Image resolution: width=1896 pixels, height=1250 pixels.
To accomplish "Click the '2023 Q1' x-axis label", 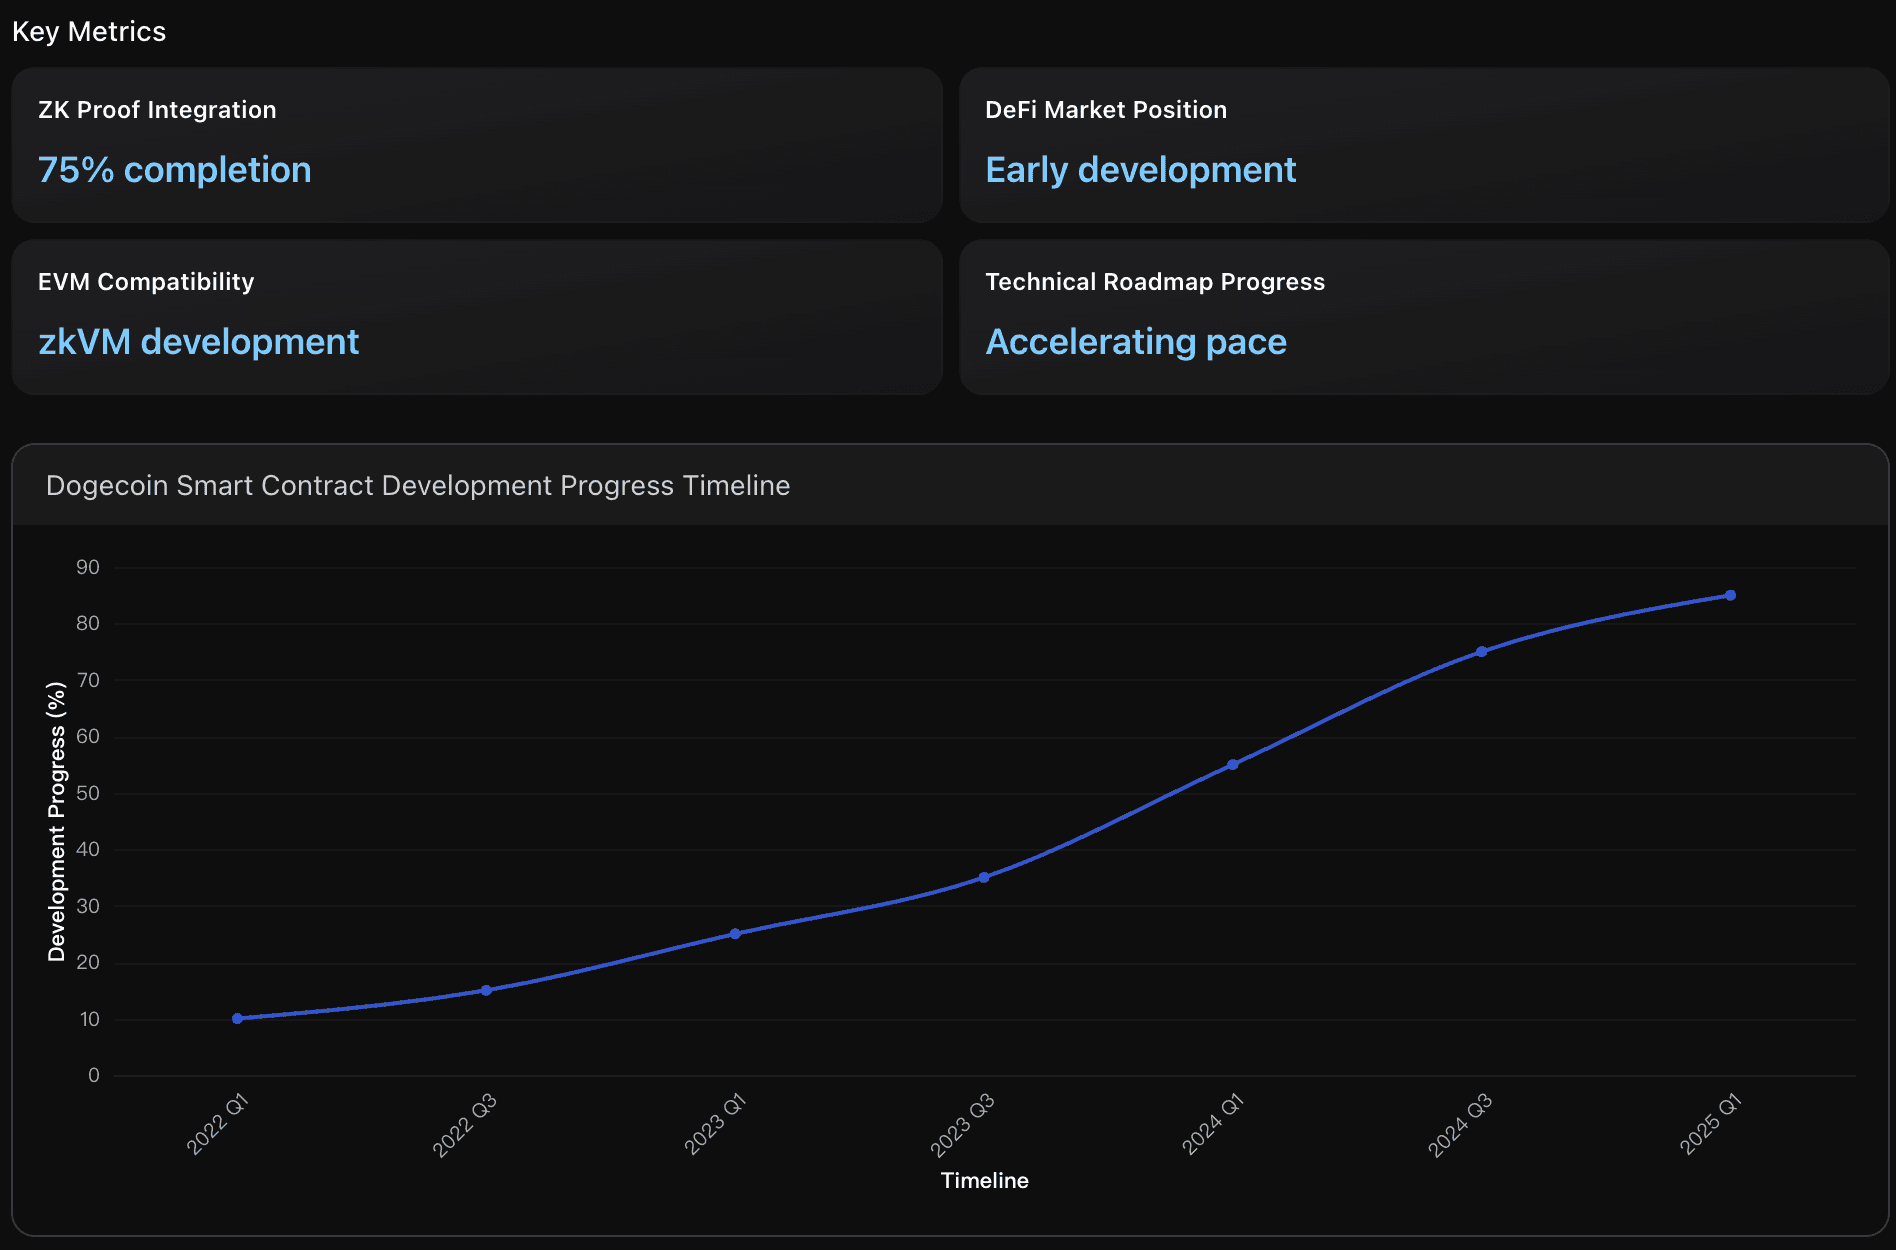I will click(x=715, y=1125).
